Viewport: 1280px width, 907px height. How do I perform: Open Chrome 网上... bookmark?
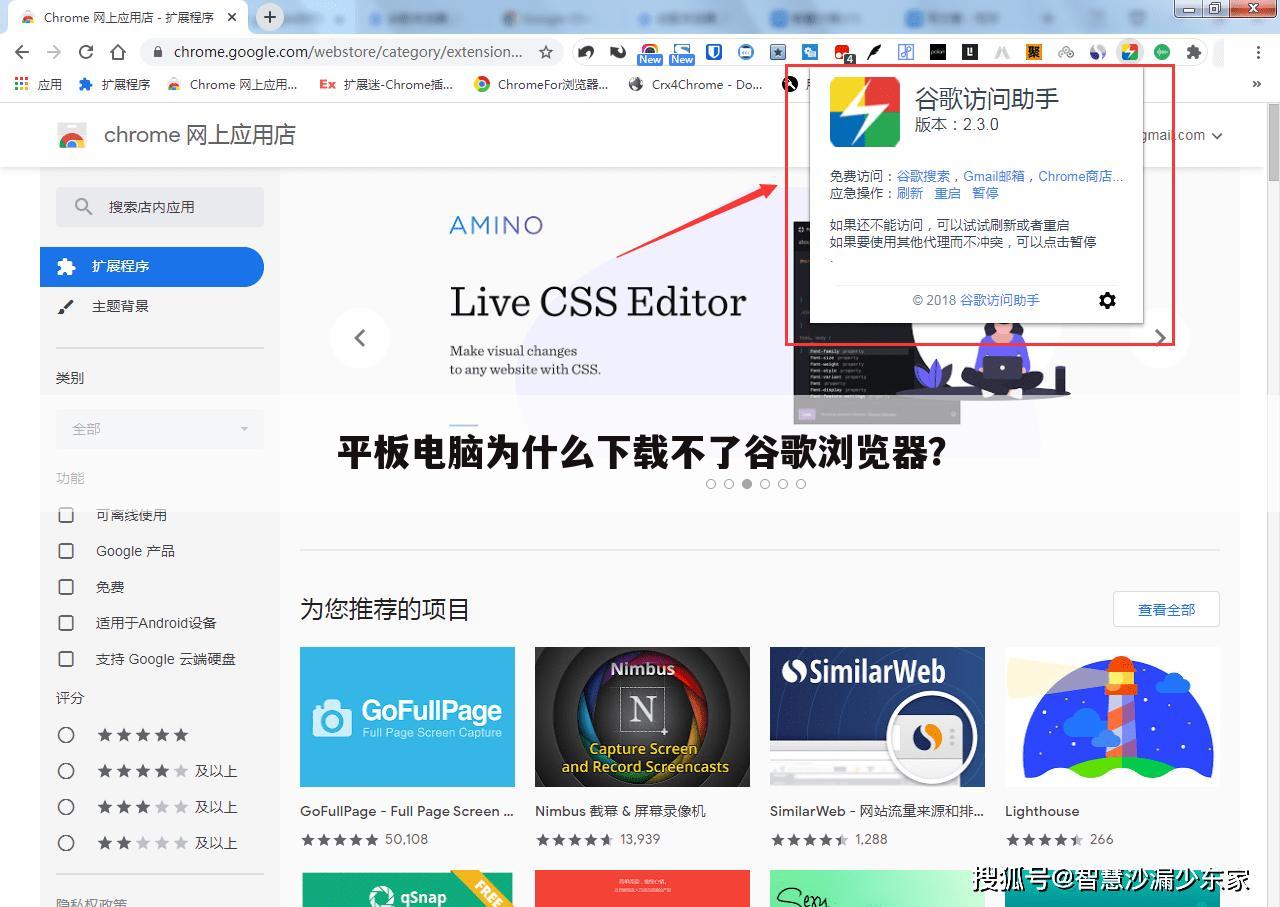[x=232, y=84]
